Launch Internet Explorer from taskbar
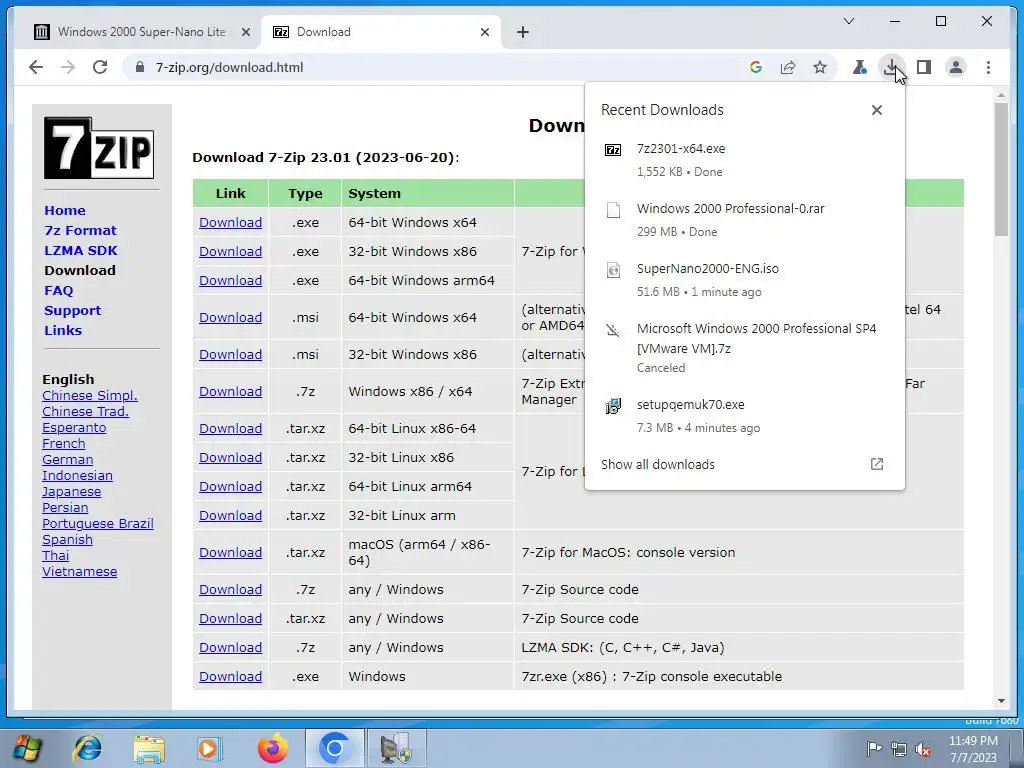The width and height of the screenshot is (1024, 768). [88, 748]
